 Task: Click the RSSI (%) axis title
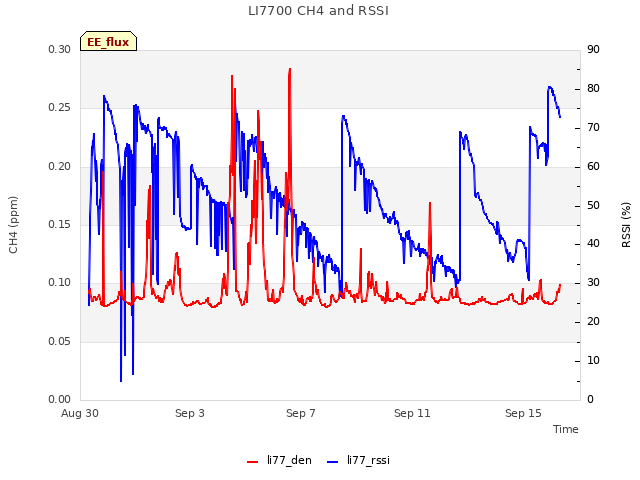626,225
